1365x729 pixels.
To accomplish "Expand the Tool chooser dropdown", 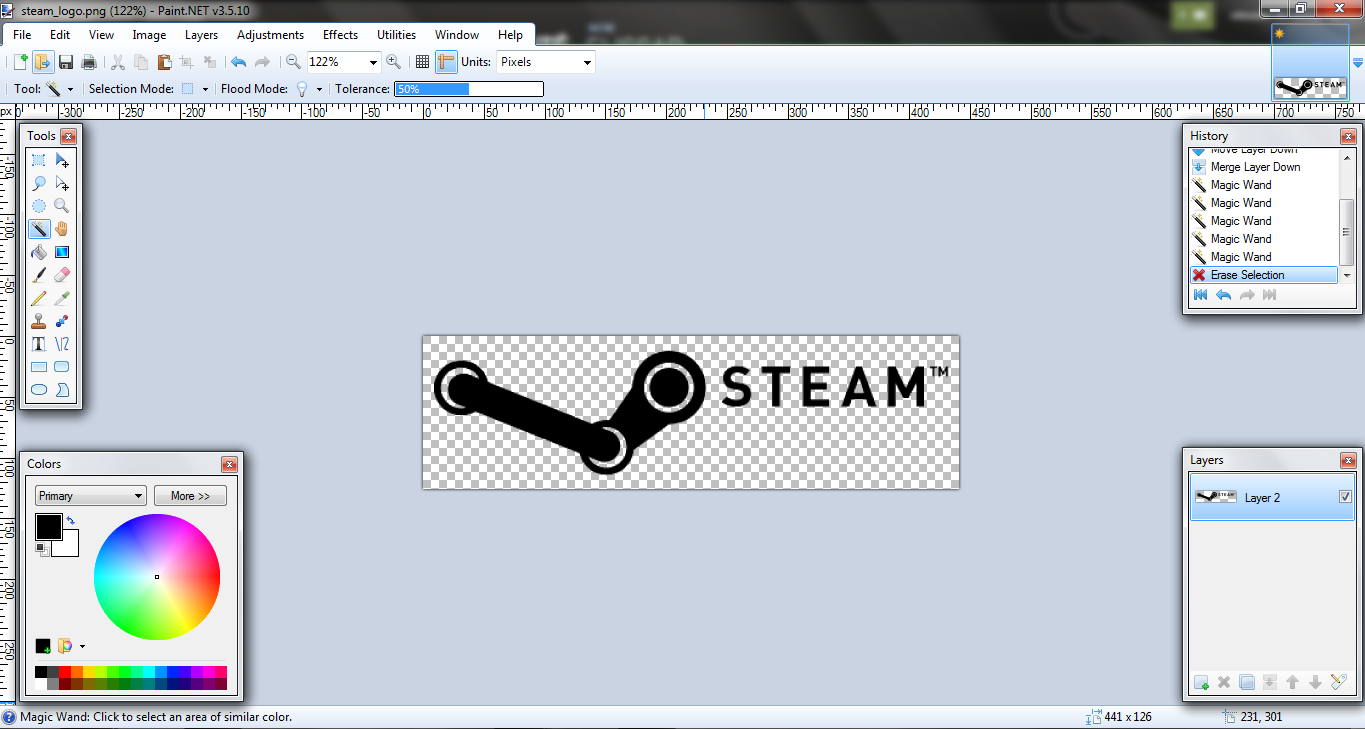I will 70,89.
